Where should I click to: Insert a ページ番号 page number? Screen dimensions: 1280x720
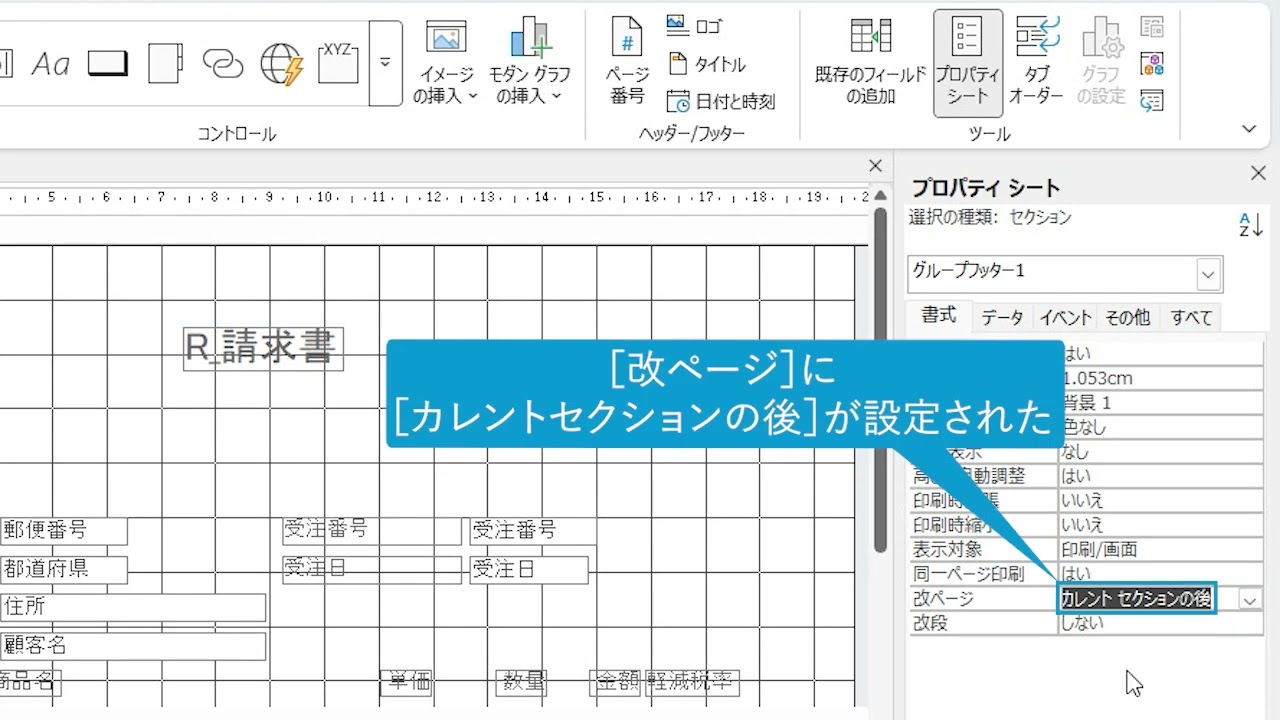coord(628,62)
